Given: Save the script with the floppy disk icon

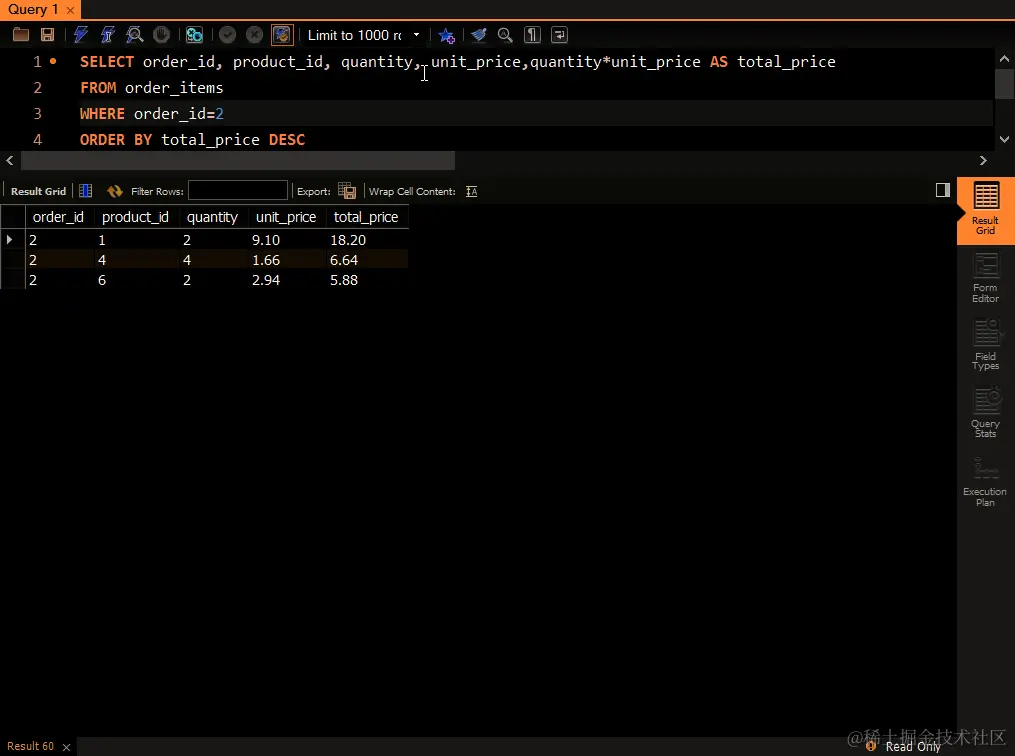Looking at the screenshot, I should click(x=47, y=35).
